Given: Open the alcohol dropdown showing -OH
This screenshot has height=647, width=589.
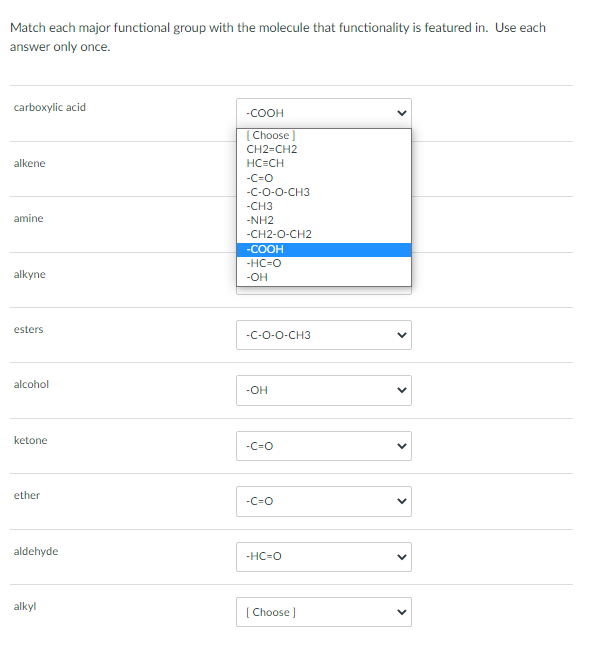Looking at the screenshot, I should pyautogui.click(x=324, y=390).
